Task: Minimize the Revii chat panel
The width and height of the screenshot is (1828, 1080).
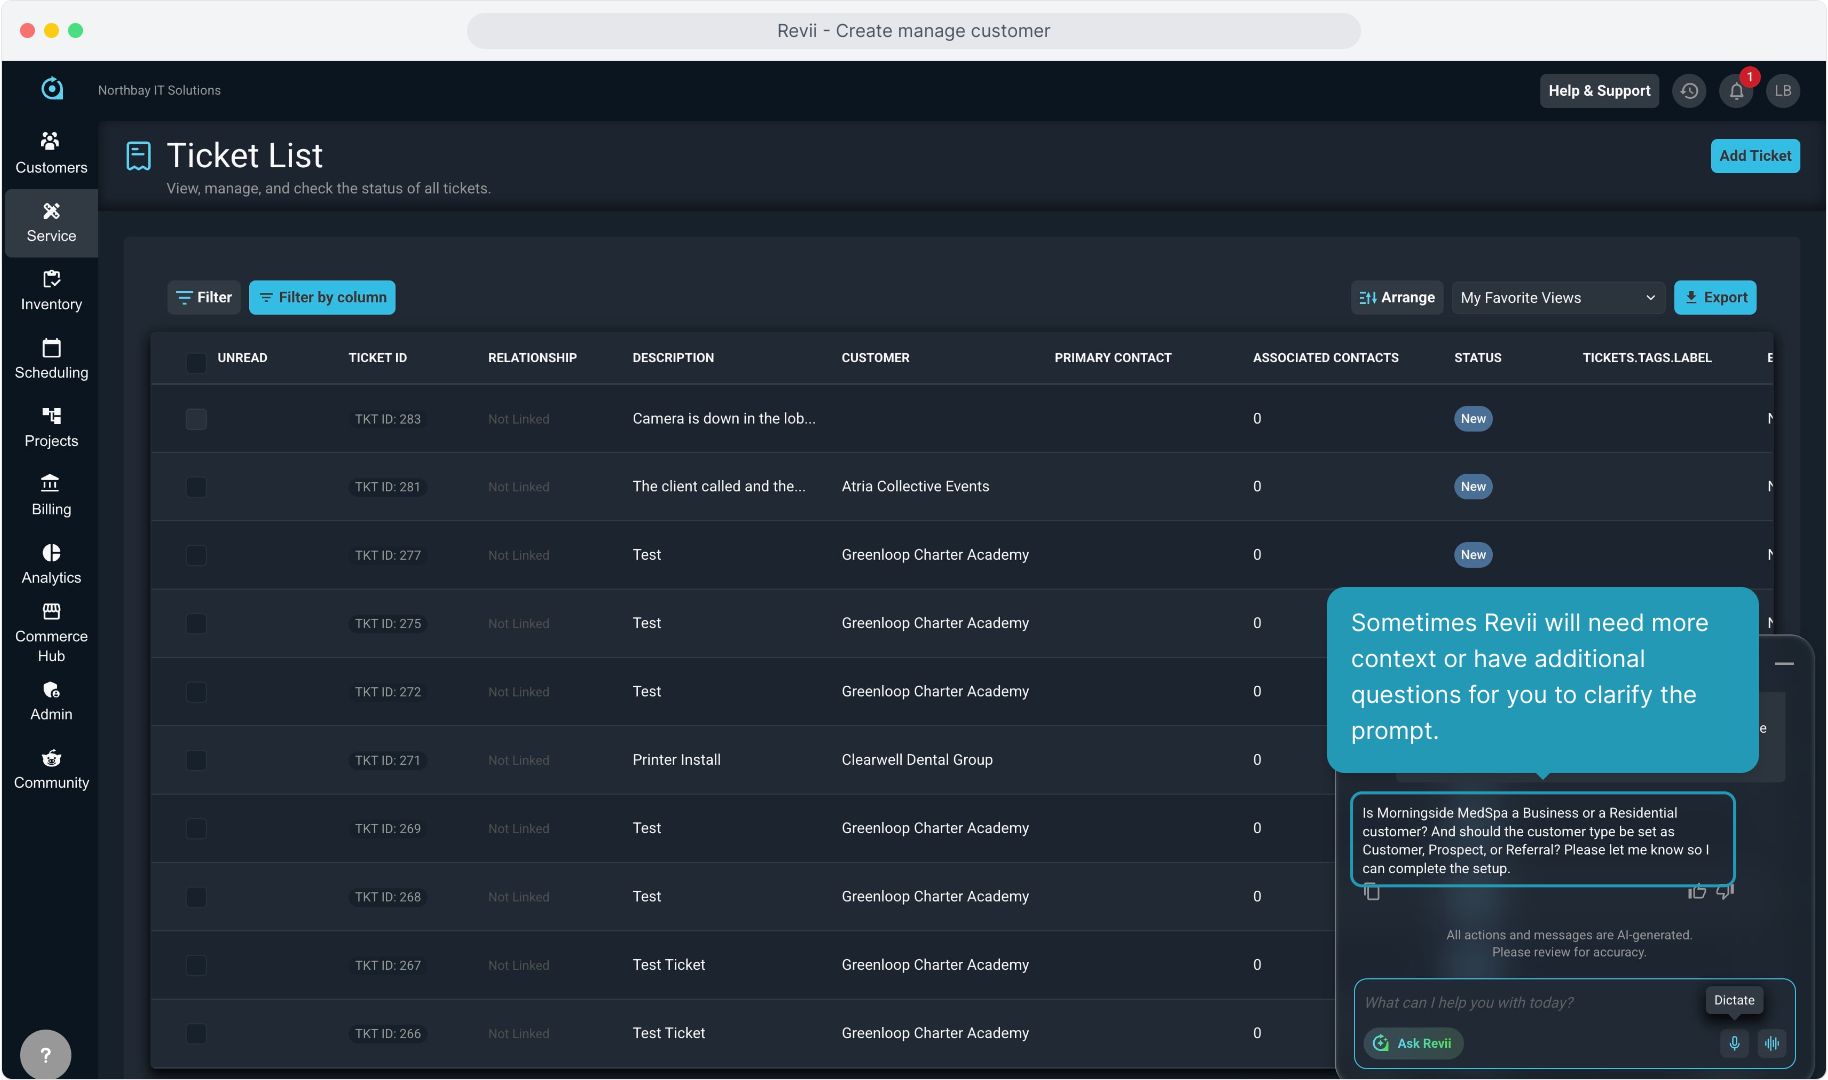Action: [1784, 663]
